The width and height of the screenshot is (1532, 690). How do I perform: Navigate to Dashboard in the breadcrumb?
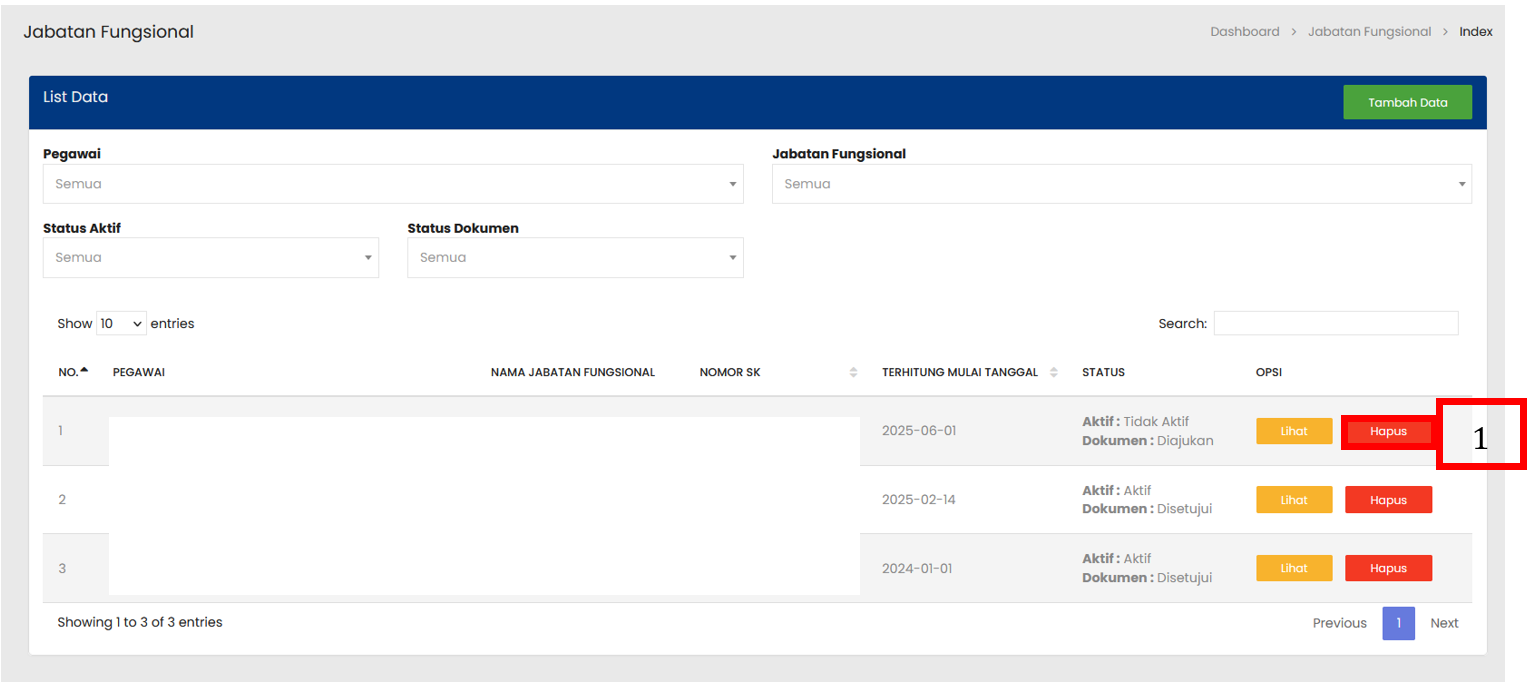coord(1244,32)
